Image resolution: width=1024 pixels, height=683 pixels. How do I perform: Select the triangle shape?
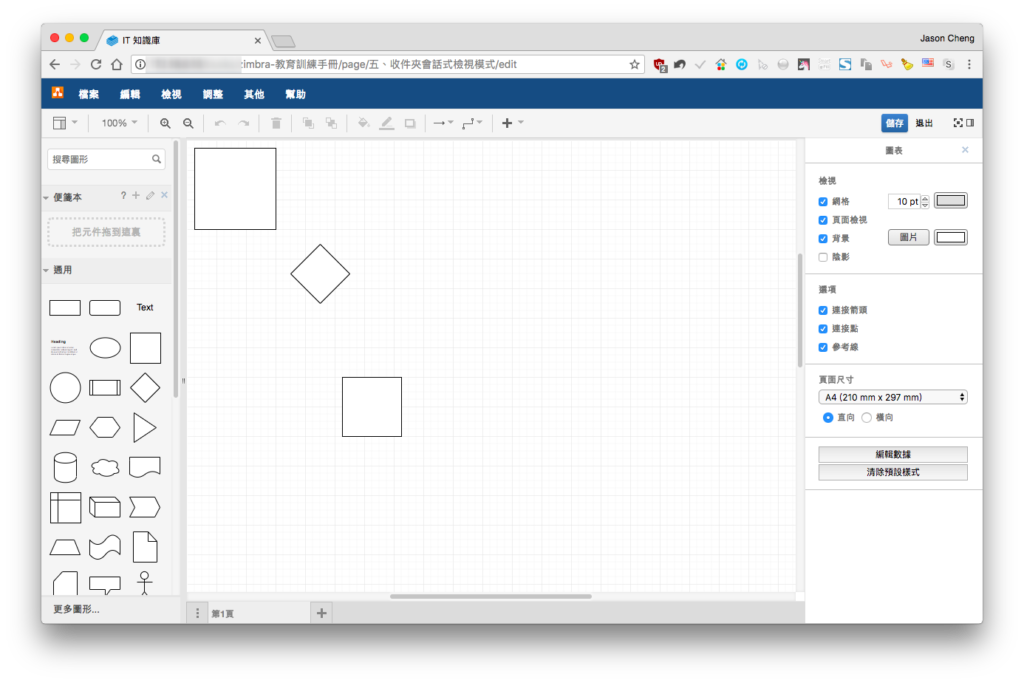click(x=144, y=428)
